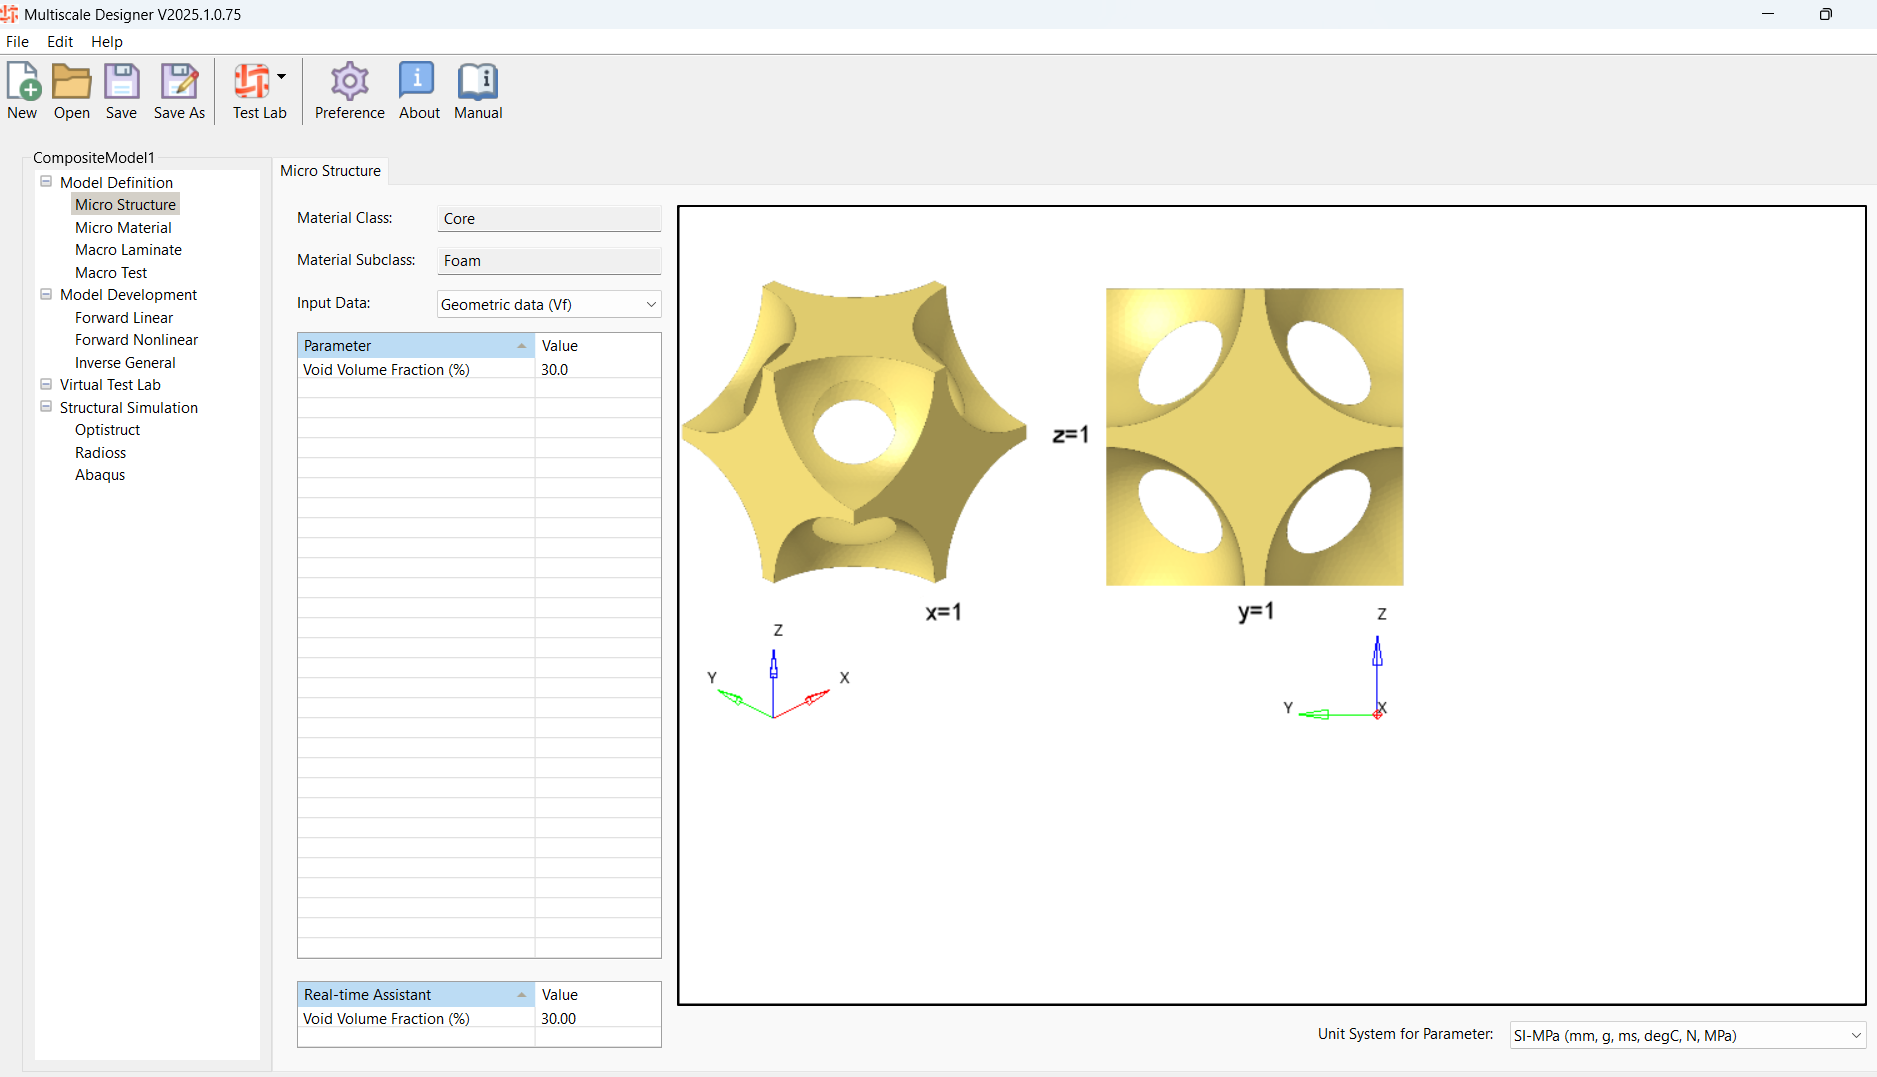The image size is (1877, 1077).
Task: Click the New file icon
Action: click(22, 82)
